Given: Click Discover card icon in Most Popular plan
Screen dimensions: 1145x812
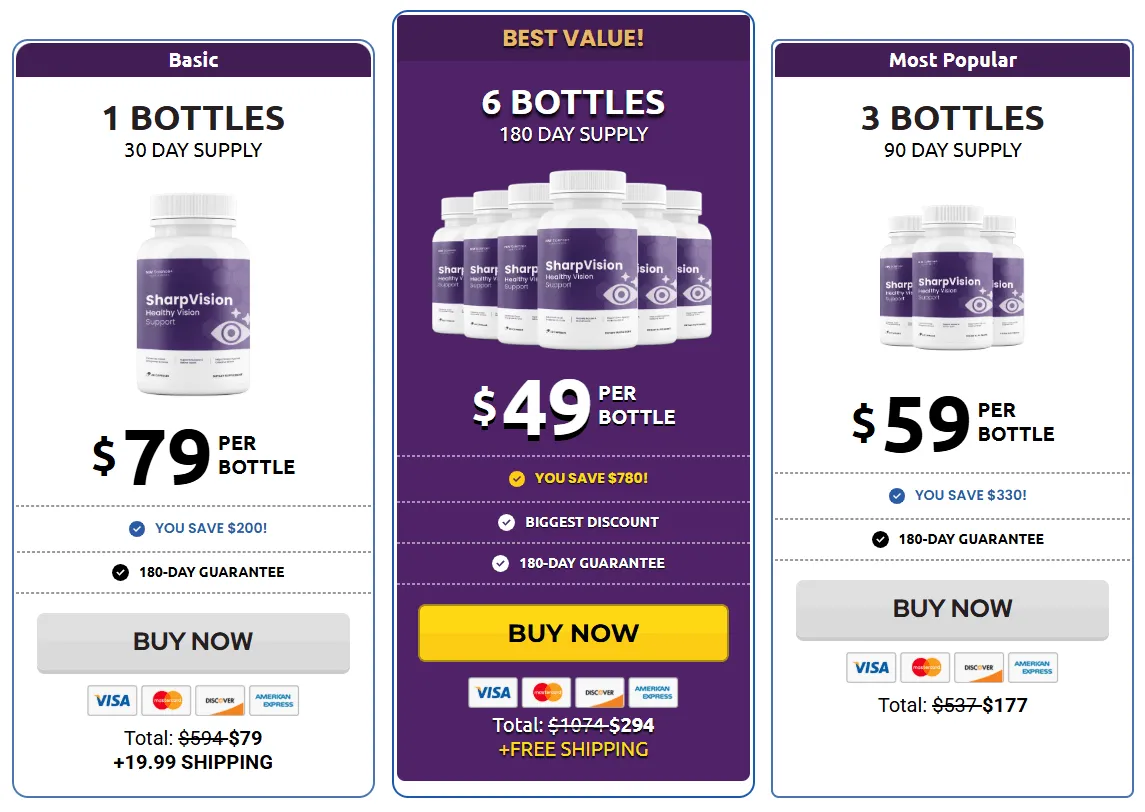Looking at the screenshot, I should tap(979, 668).
